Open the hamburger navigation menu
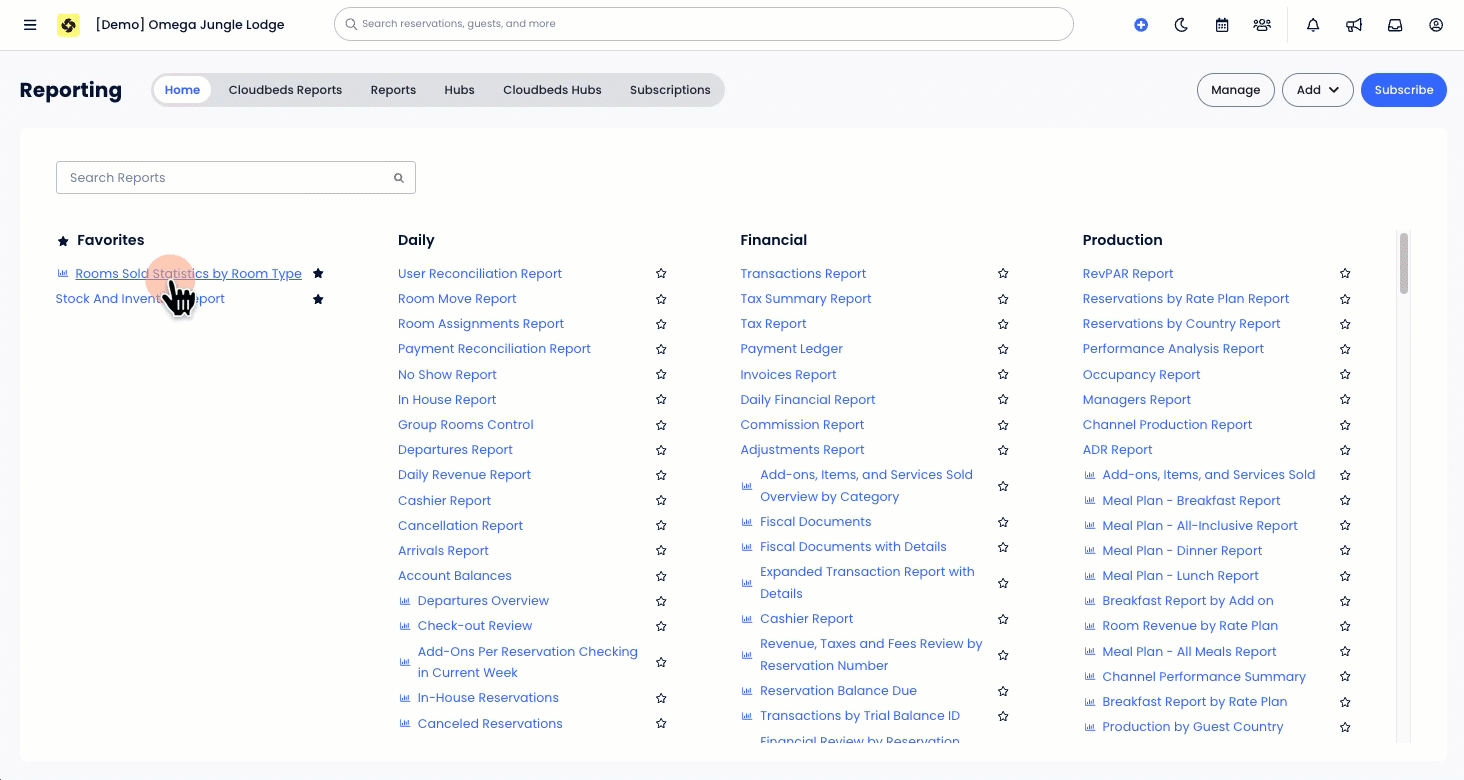The height and width of the screenshot is (780, 1464). 30,25
